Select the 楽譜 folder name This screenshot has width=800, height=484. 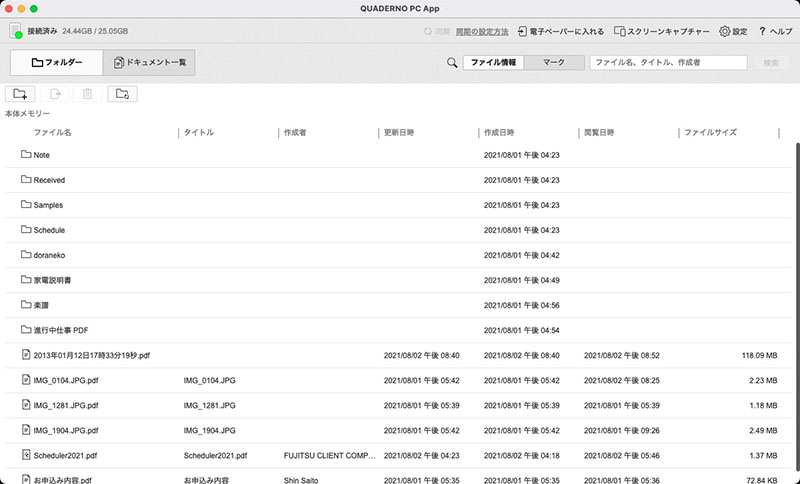click(x=41, y=305)
